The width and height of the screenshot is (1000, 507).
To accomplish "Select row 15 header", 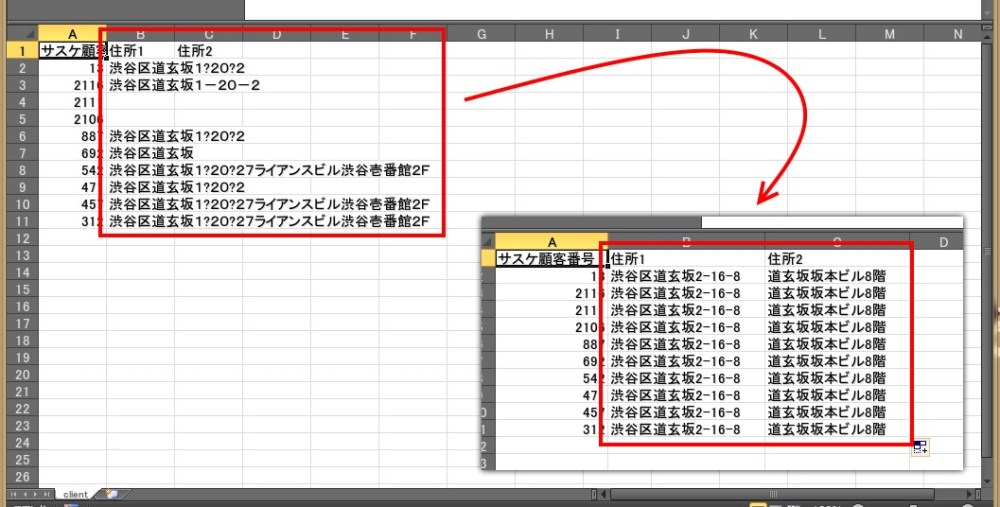I will pos(23,290).
